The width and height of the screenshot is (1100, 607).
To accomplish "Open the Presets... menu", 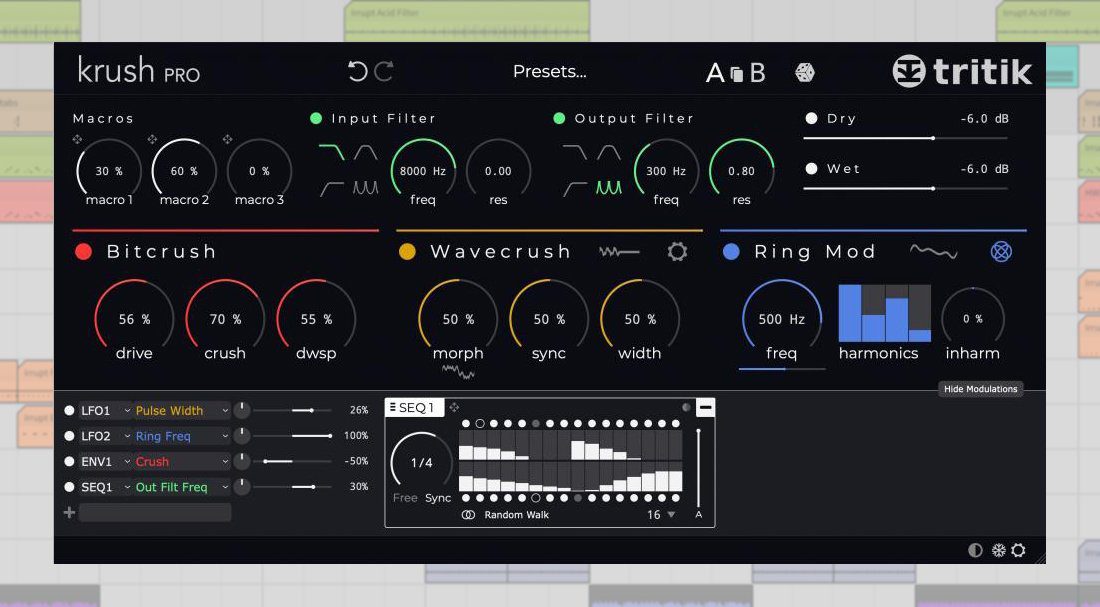I will (x=549, y=72).
